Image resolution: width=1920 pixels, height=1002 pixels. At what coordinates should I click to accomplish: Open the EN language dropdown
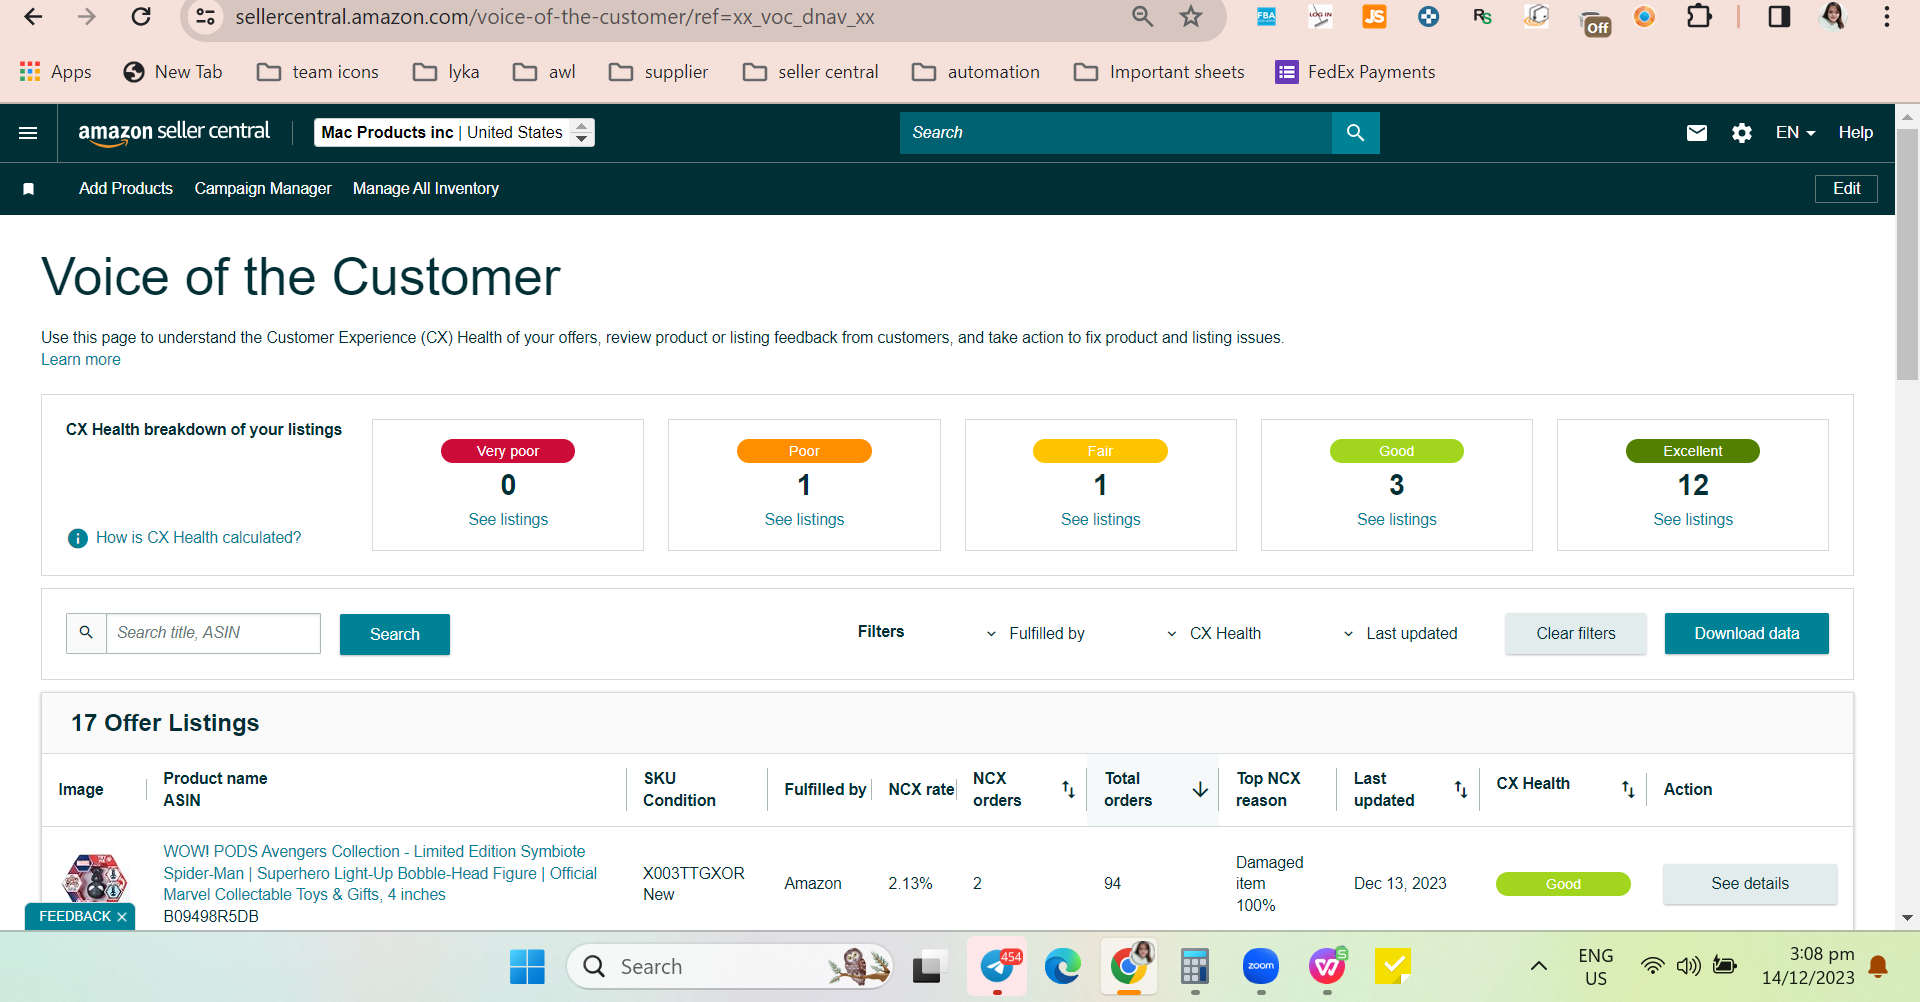coord(1795,133)
